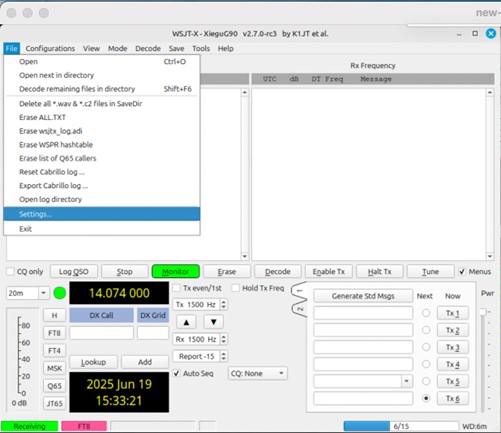
Task: Select the Next radio button for Tx 5
Action: click(x=426, y=381)
